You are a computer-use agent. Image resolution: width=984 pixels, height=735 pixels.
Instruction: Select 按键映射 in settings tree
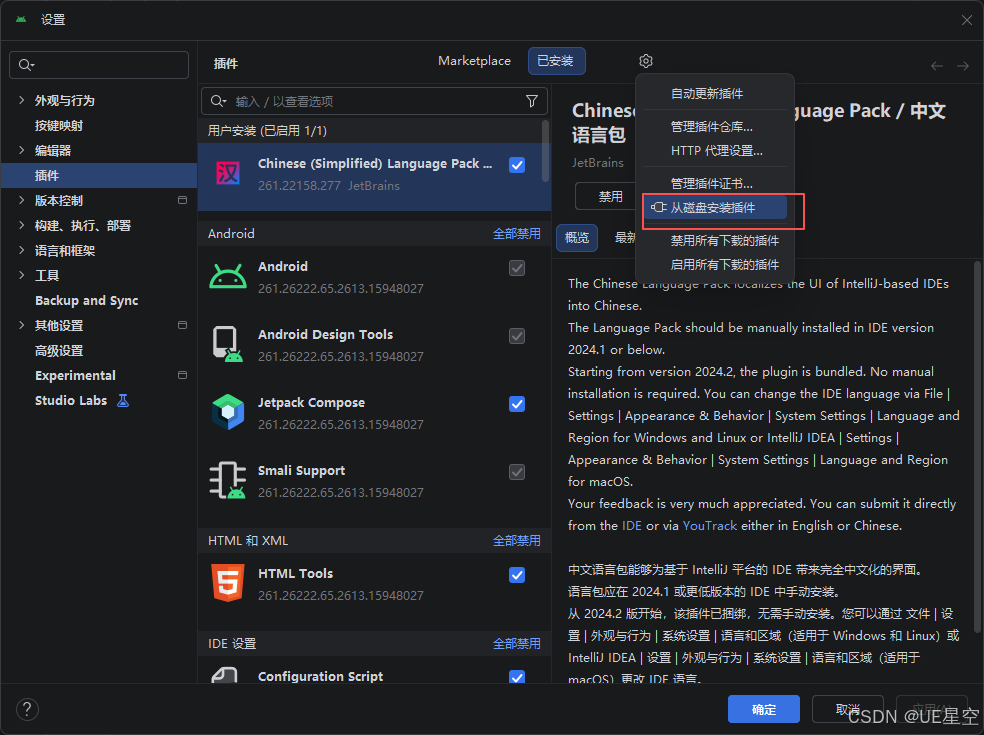(x=59, y=126)
